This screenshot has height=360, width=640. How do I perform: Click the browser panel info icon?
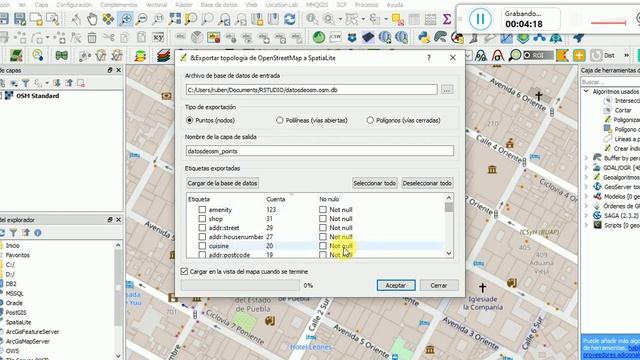point(38,233)
